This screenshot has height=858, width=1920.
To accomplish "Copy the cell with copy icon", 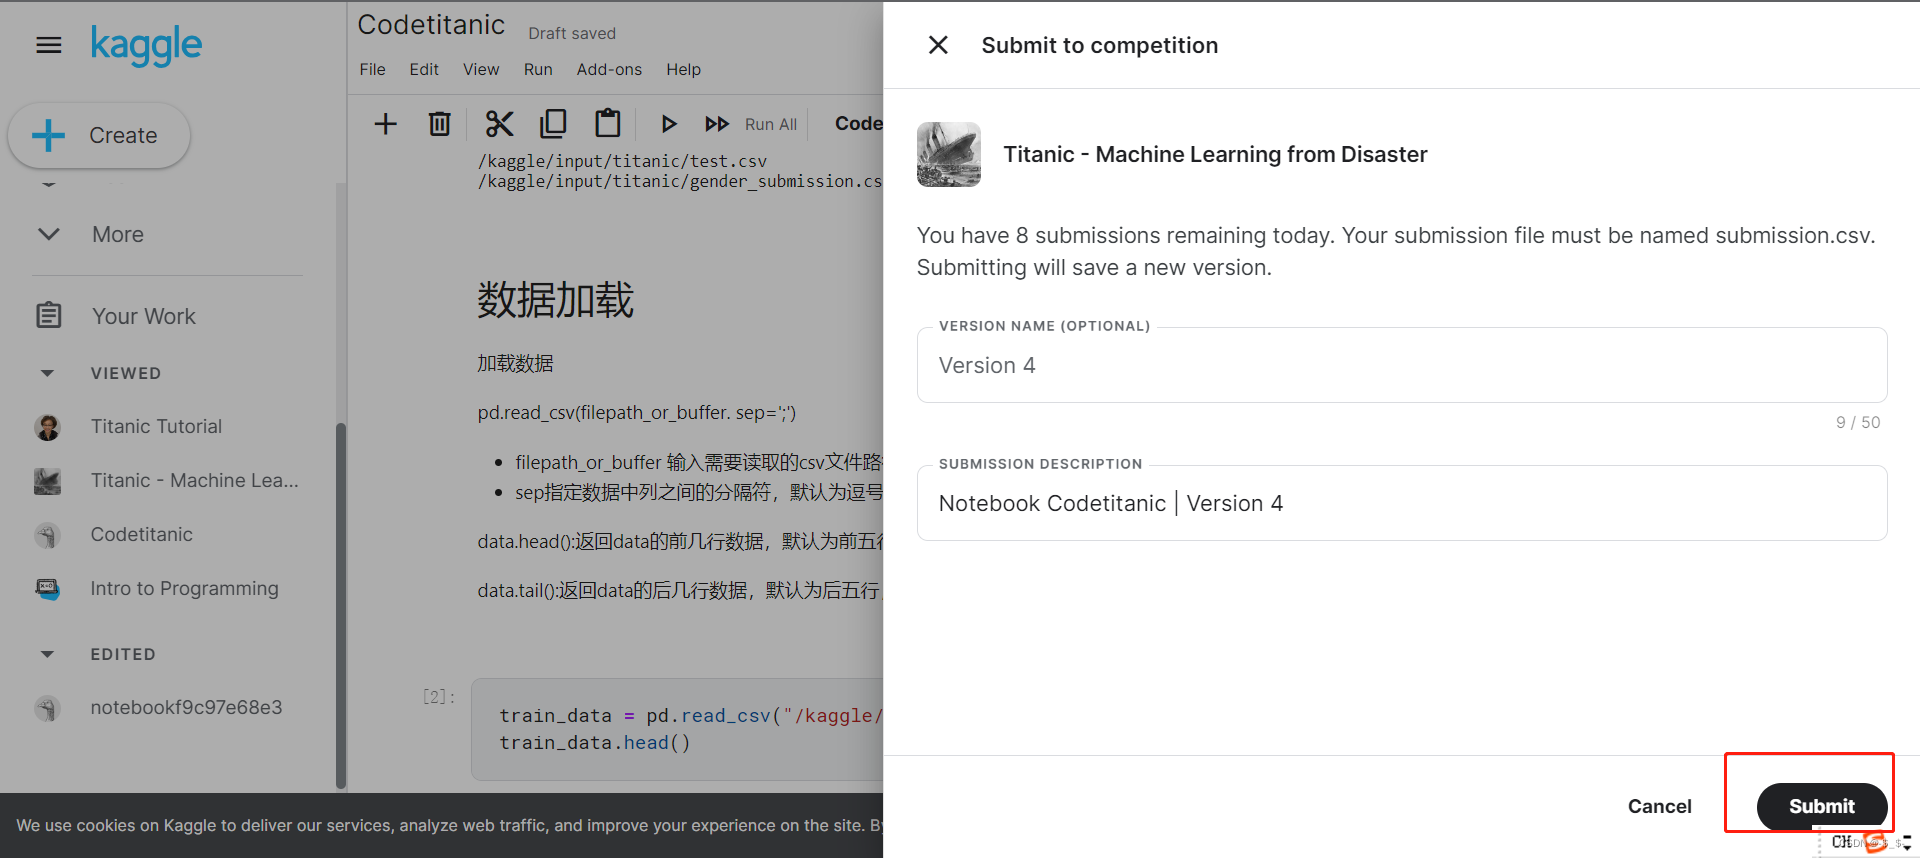I will (553, 123).
